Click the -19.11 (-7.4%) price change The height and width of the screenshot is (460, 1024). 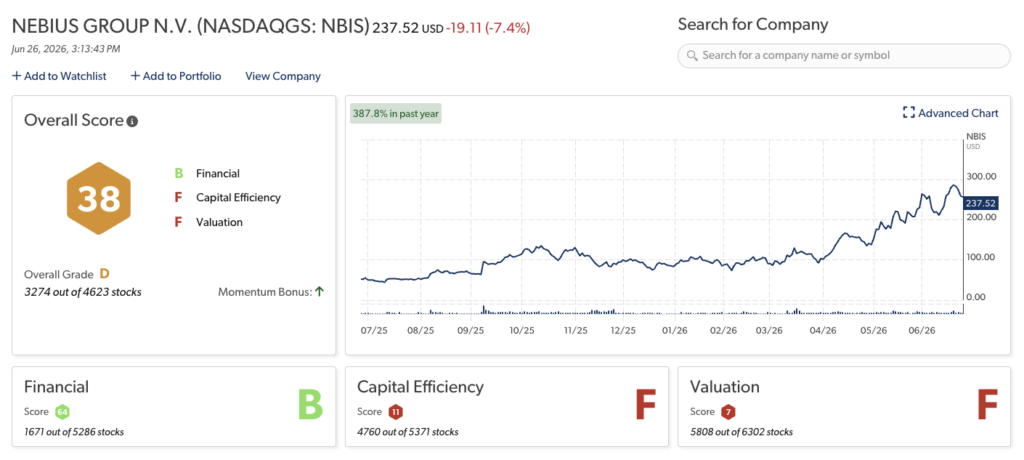tap(488, 28)
